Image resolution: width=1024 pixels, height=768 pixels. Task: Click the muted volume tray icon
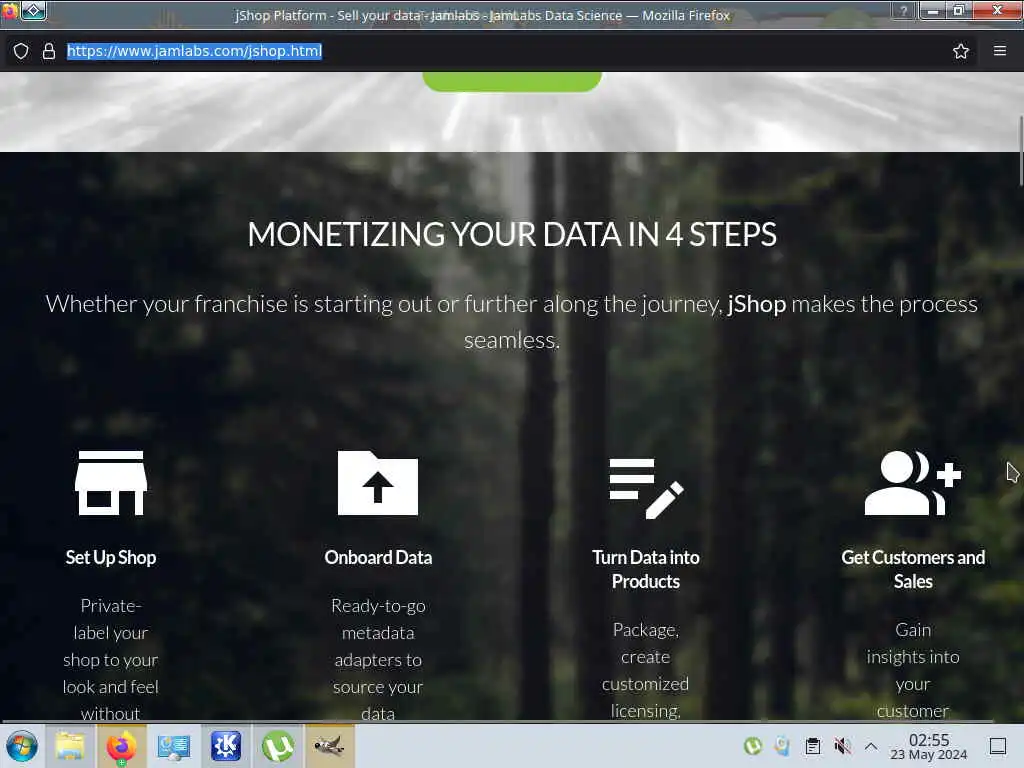(842, 746)
